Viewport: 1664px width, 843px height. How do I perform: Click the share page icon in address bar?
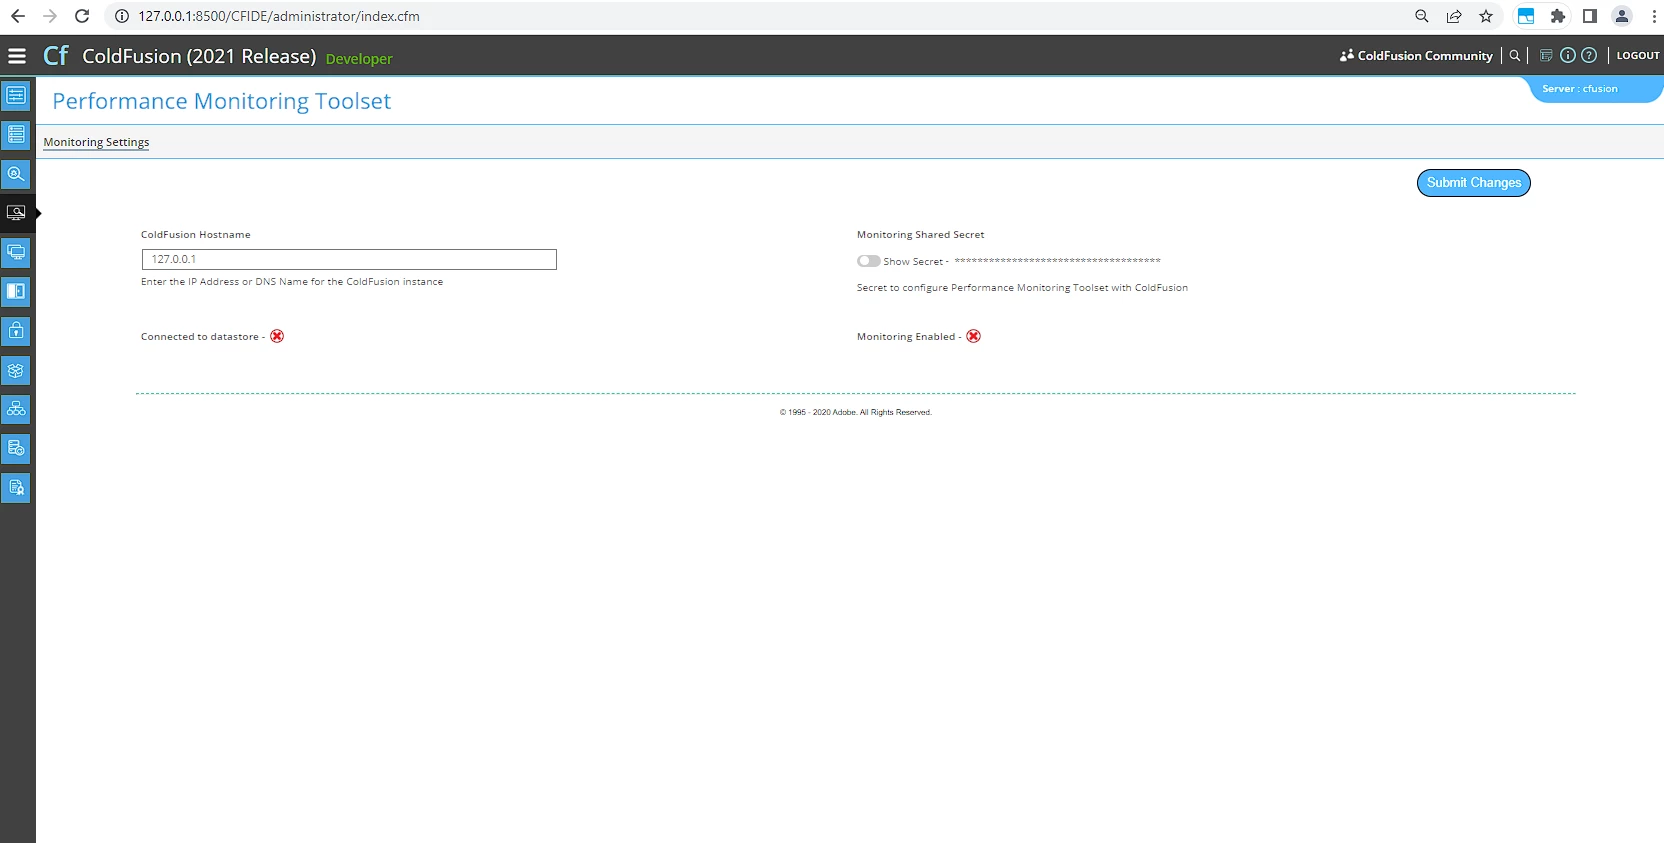[x=1454, y=16]
